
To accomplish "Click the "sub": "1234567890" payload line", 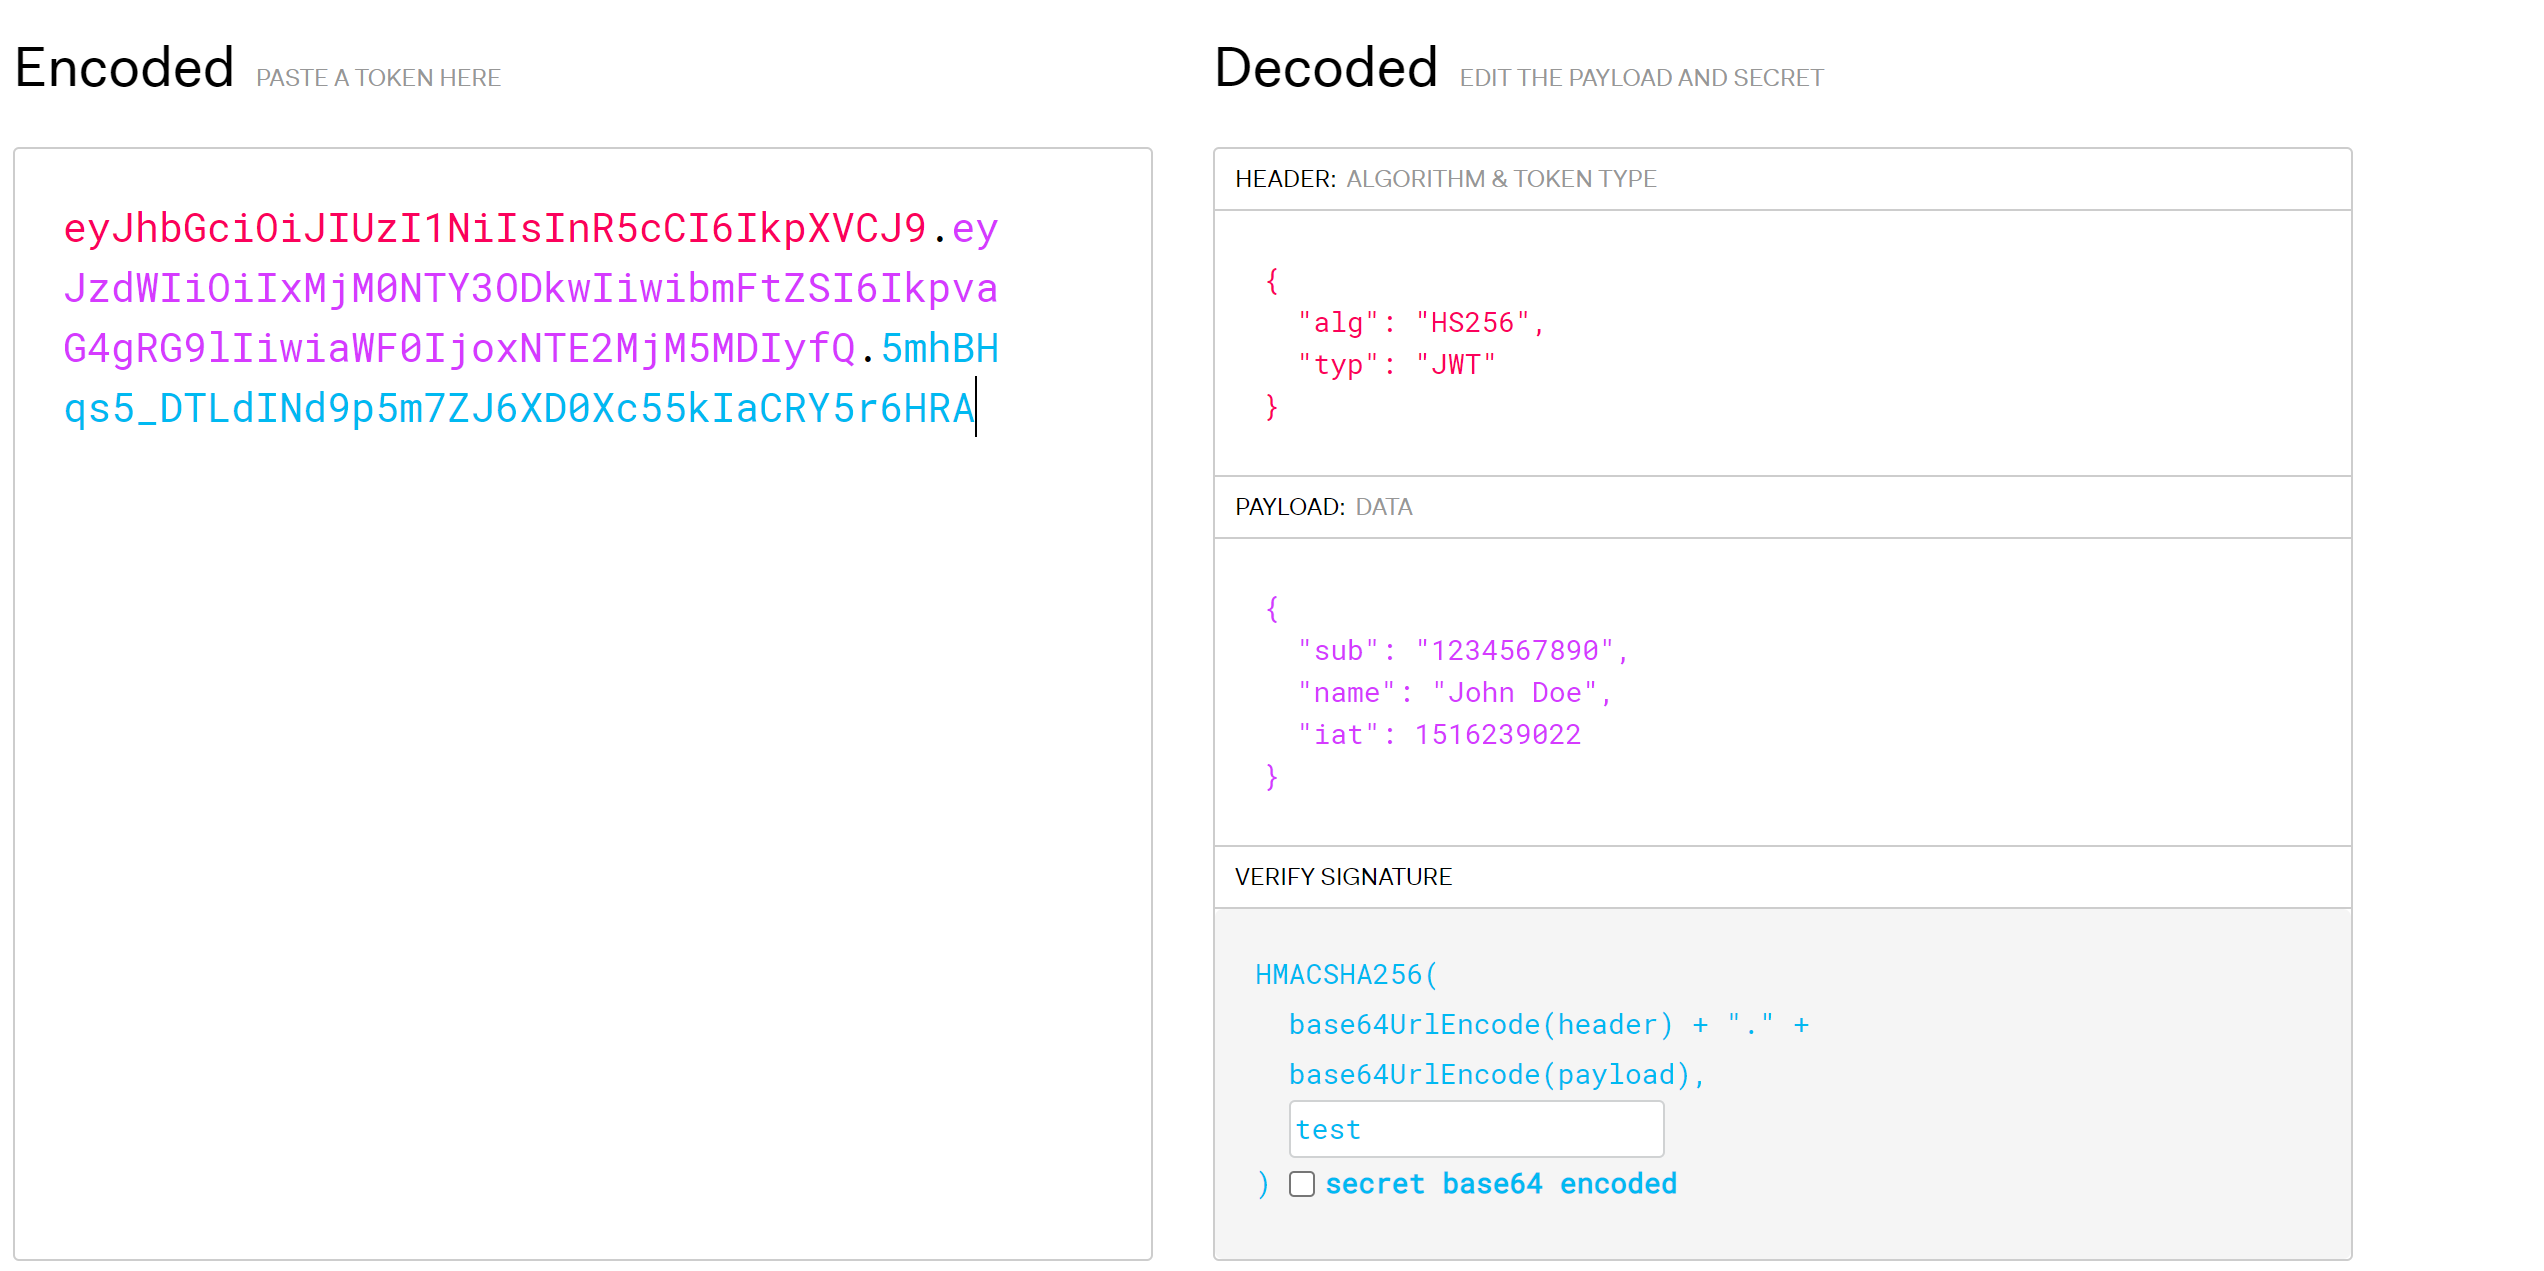I will pyautogui.click(x=1462, y=651).
